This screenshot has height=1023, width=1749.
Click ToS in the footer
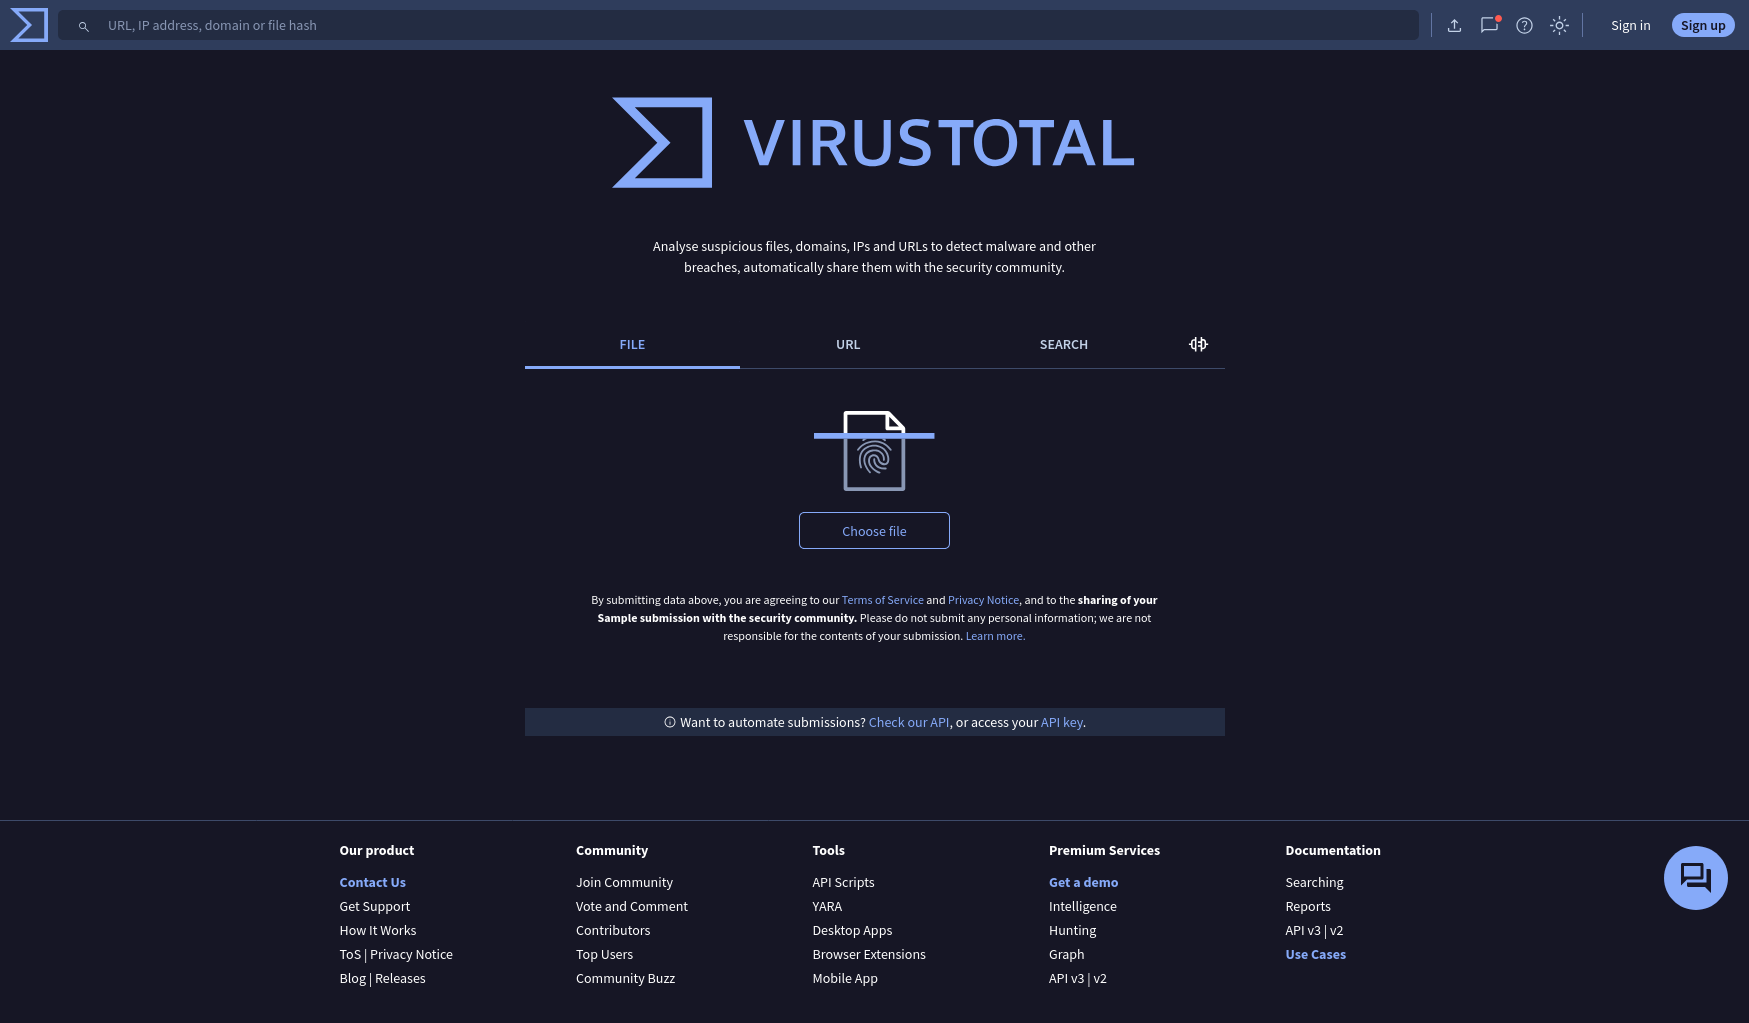coord(350,954)
